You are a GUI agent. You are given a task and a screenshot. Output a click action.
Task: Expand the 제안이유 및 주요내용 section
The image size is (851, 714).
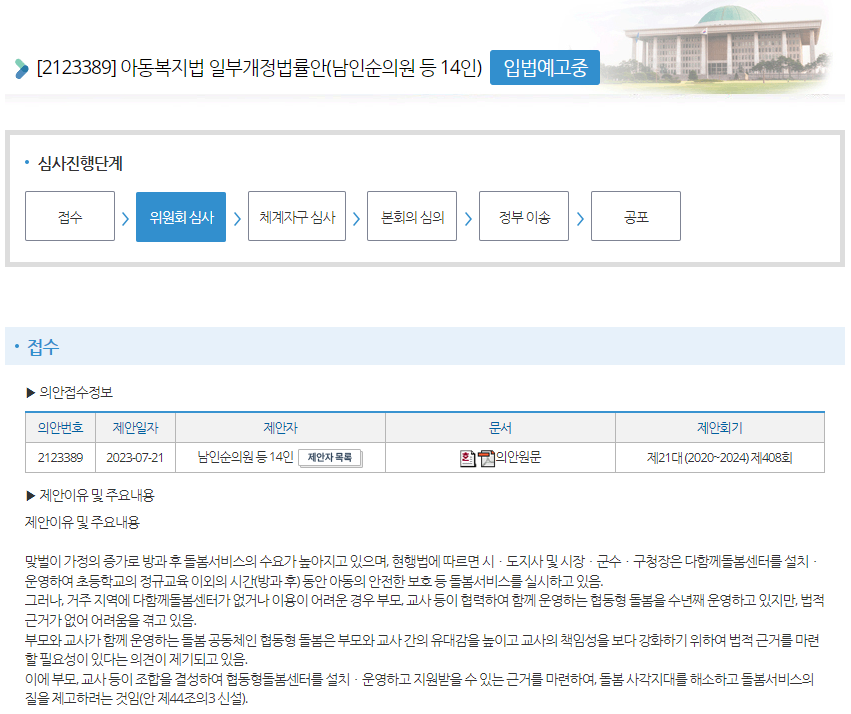(31, 495)
